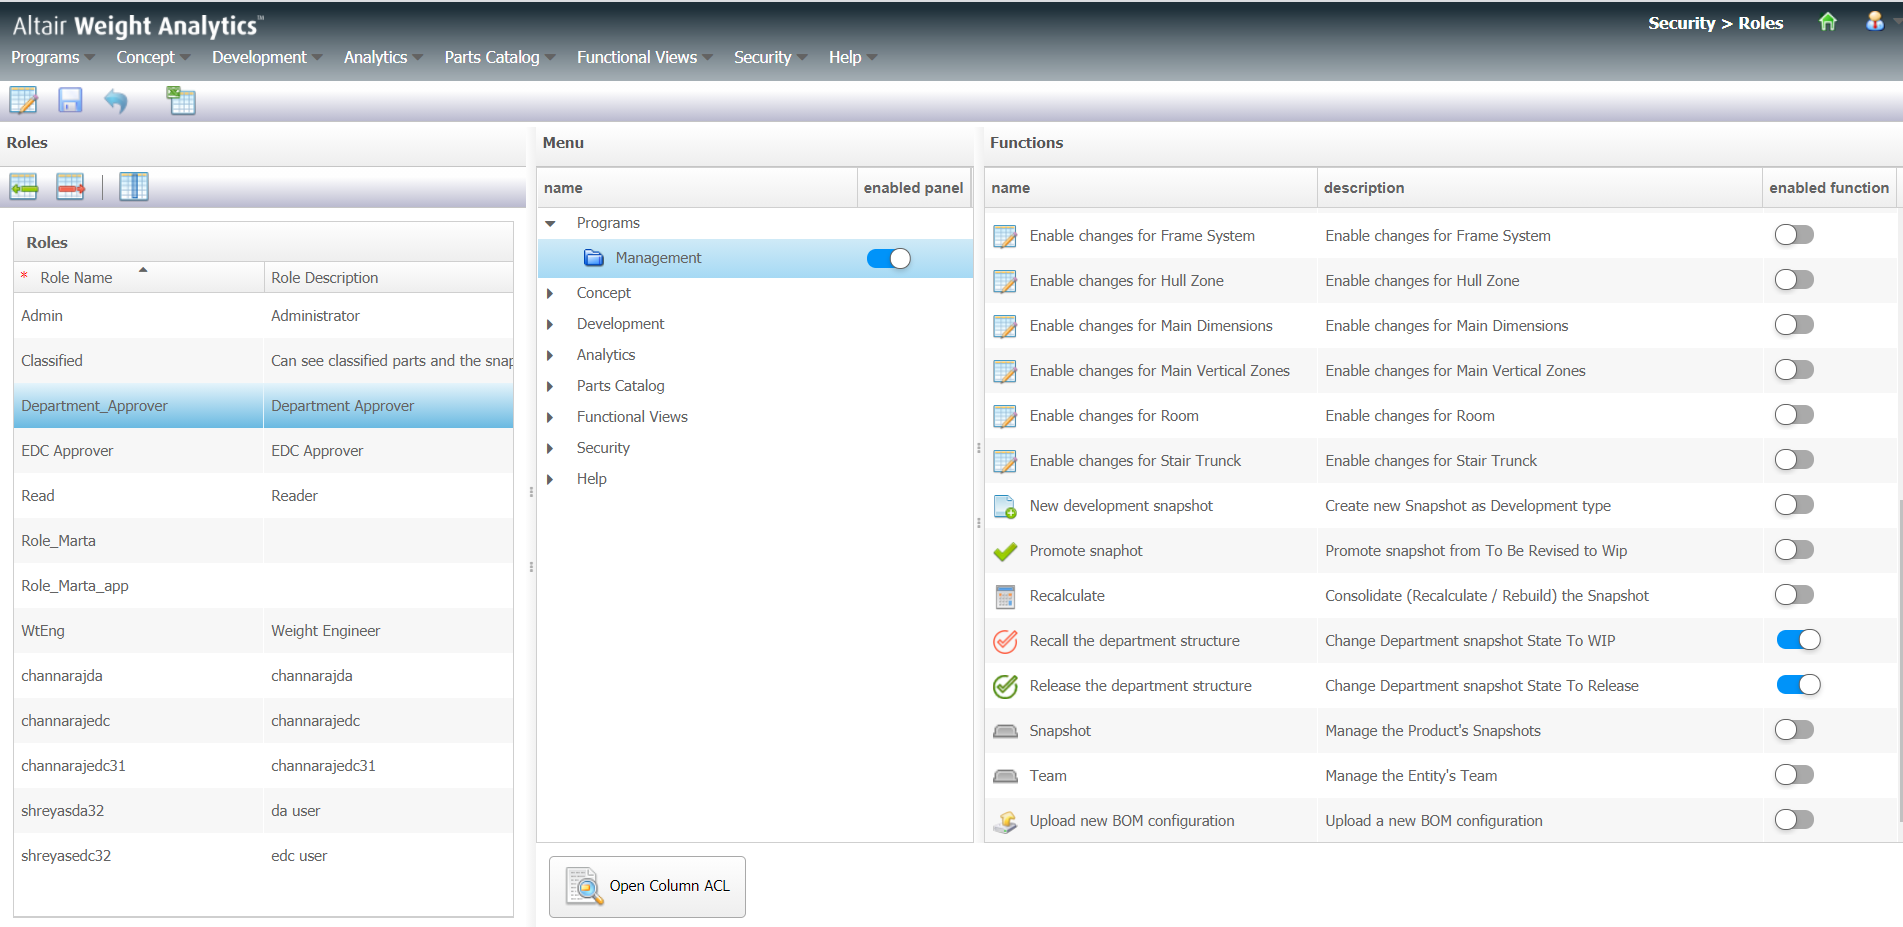The width and height of the screenshot is (1903, 927).
Task: Click the edit table pencil icon
Action: 23,100
